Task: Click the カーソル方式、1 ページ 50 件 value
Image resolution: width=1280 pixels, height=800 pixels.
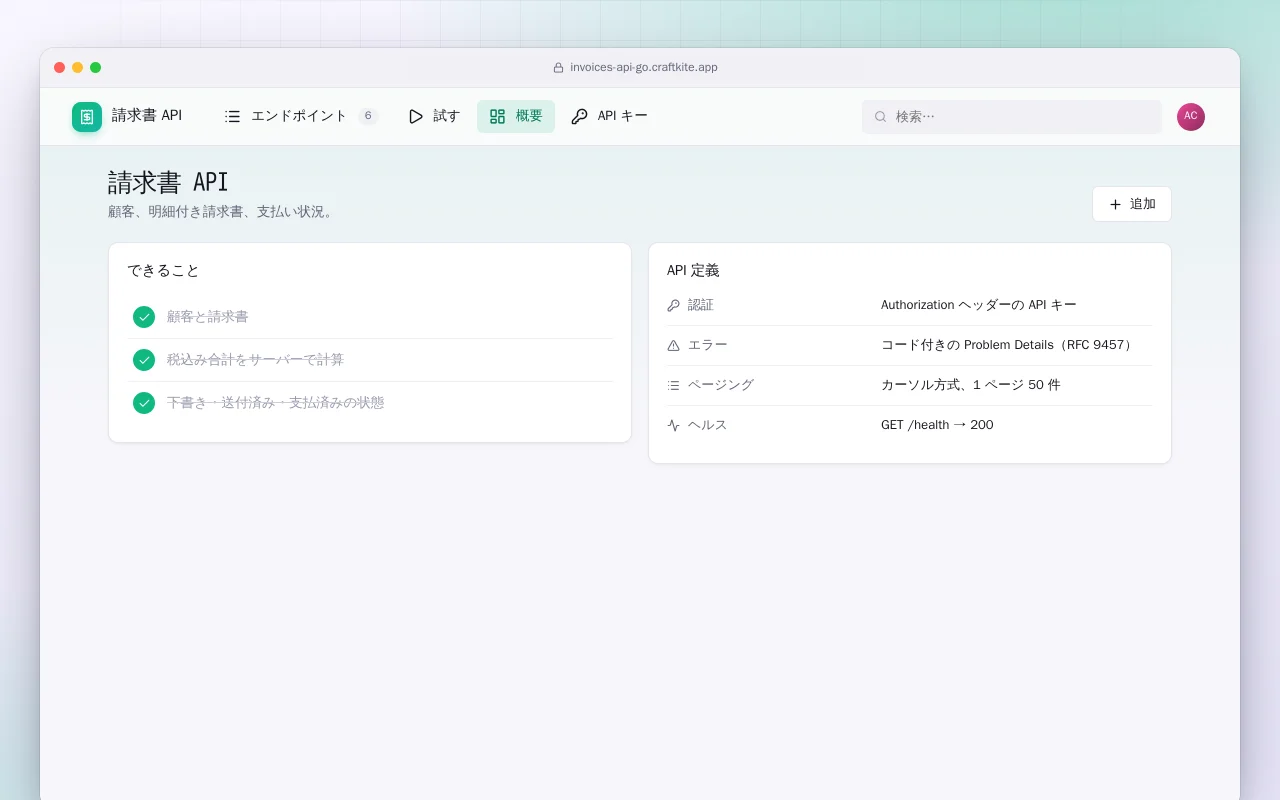Action: tap(971, 385)
